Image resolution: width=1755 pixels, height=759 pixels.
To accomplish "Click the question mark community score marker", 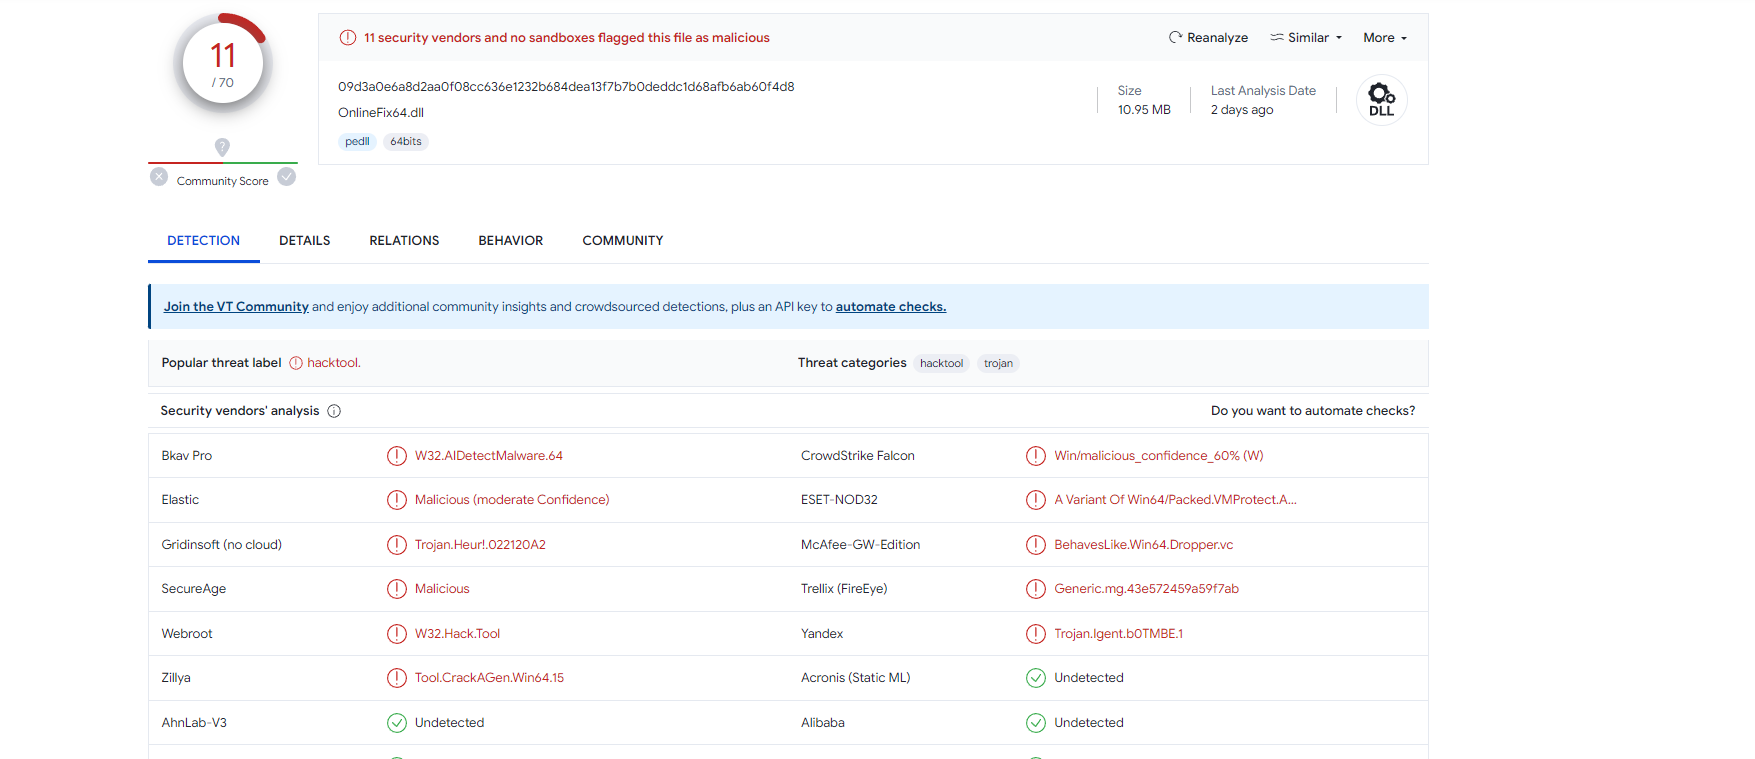I will coord(222,147).
